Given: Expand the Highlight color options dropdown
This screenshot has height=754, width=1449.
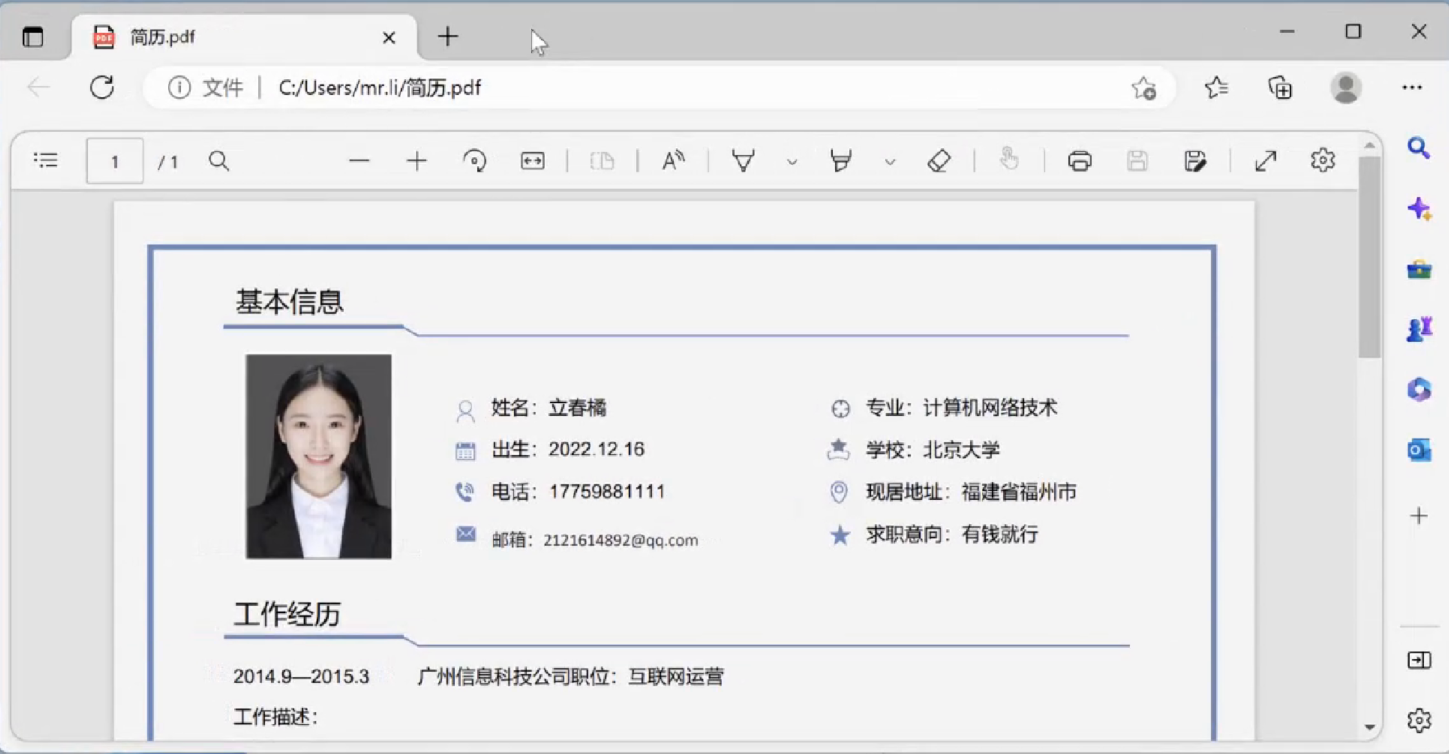Looking at the screenshot, I should point(890,162).
